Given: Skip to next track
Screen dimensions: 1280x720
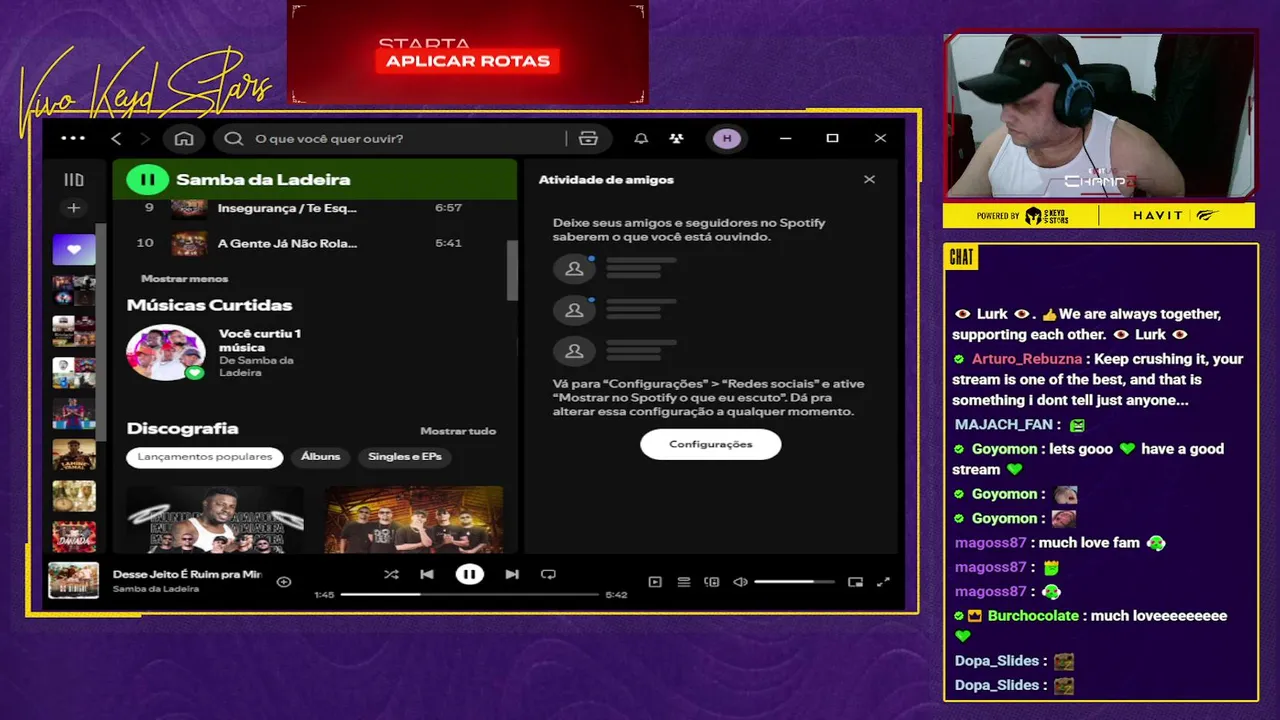Looking at the screenshot, I should point(512,575).
